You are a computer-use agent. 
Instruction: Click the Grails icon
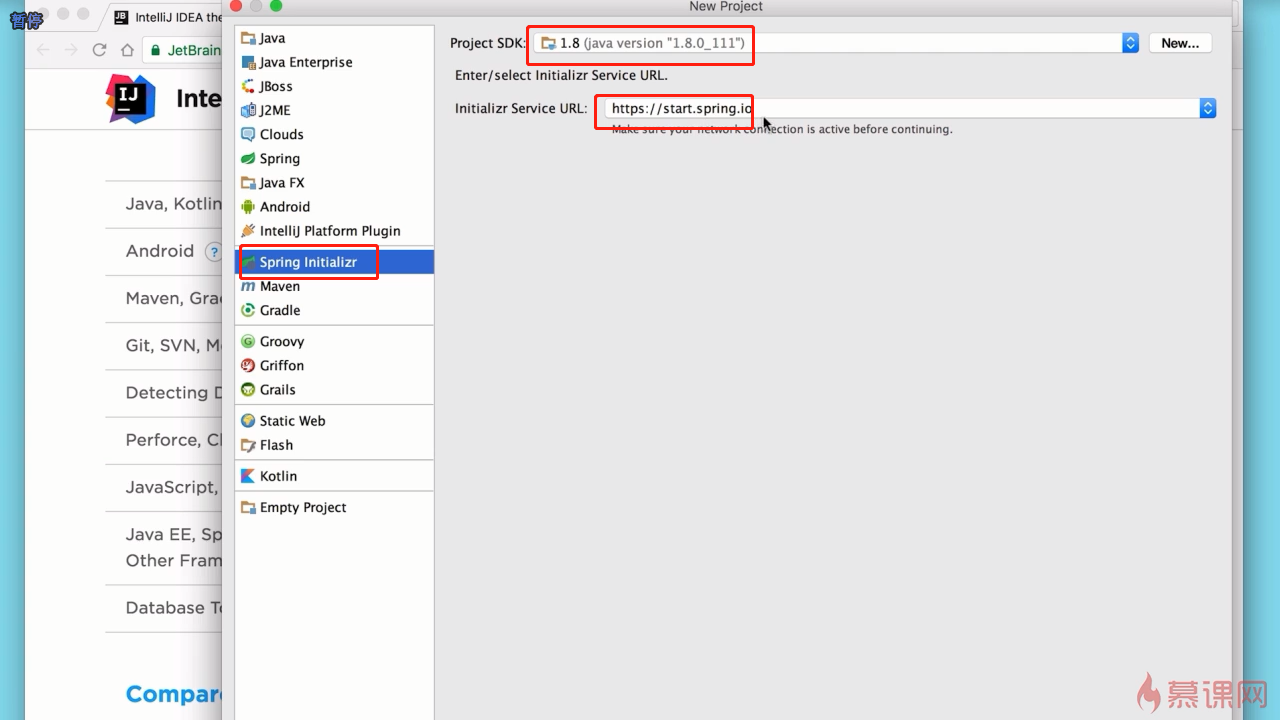[x=249, y=389]
